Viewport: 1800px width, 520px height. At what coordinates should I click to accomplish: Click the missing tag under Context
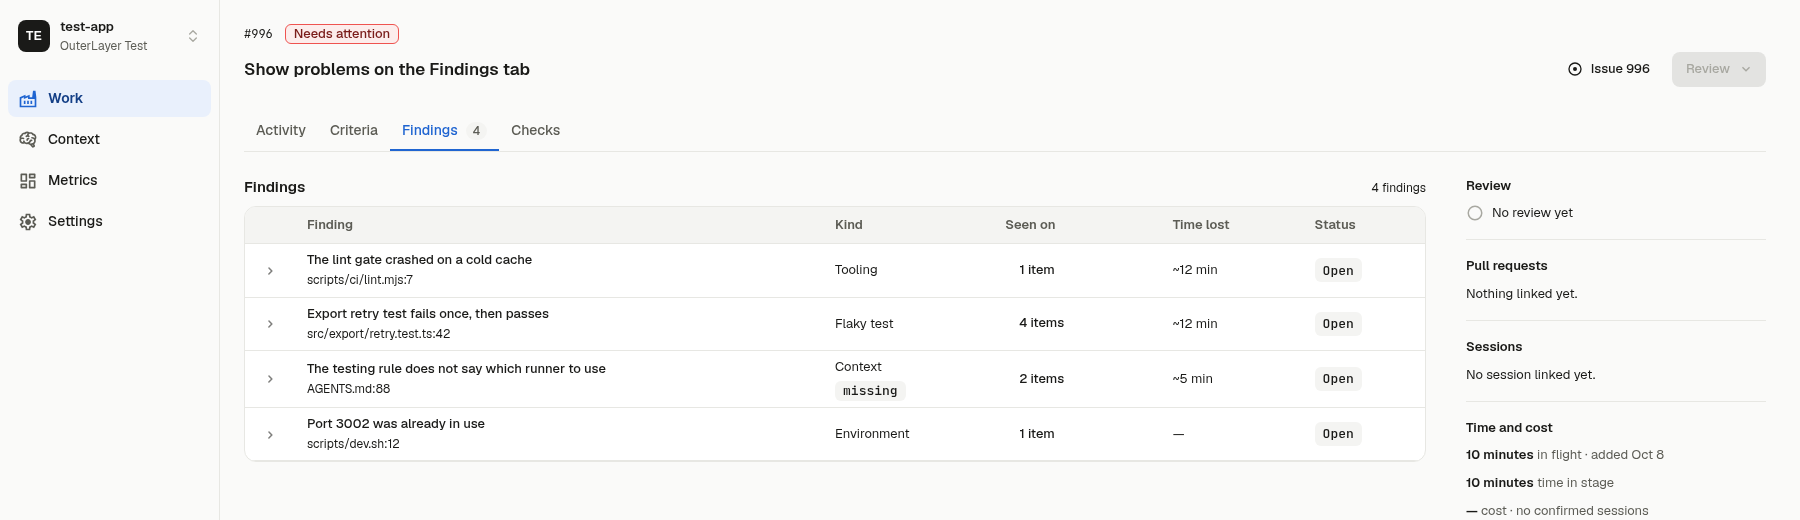click(x=870, y=391)
